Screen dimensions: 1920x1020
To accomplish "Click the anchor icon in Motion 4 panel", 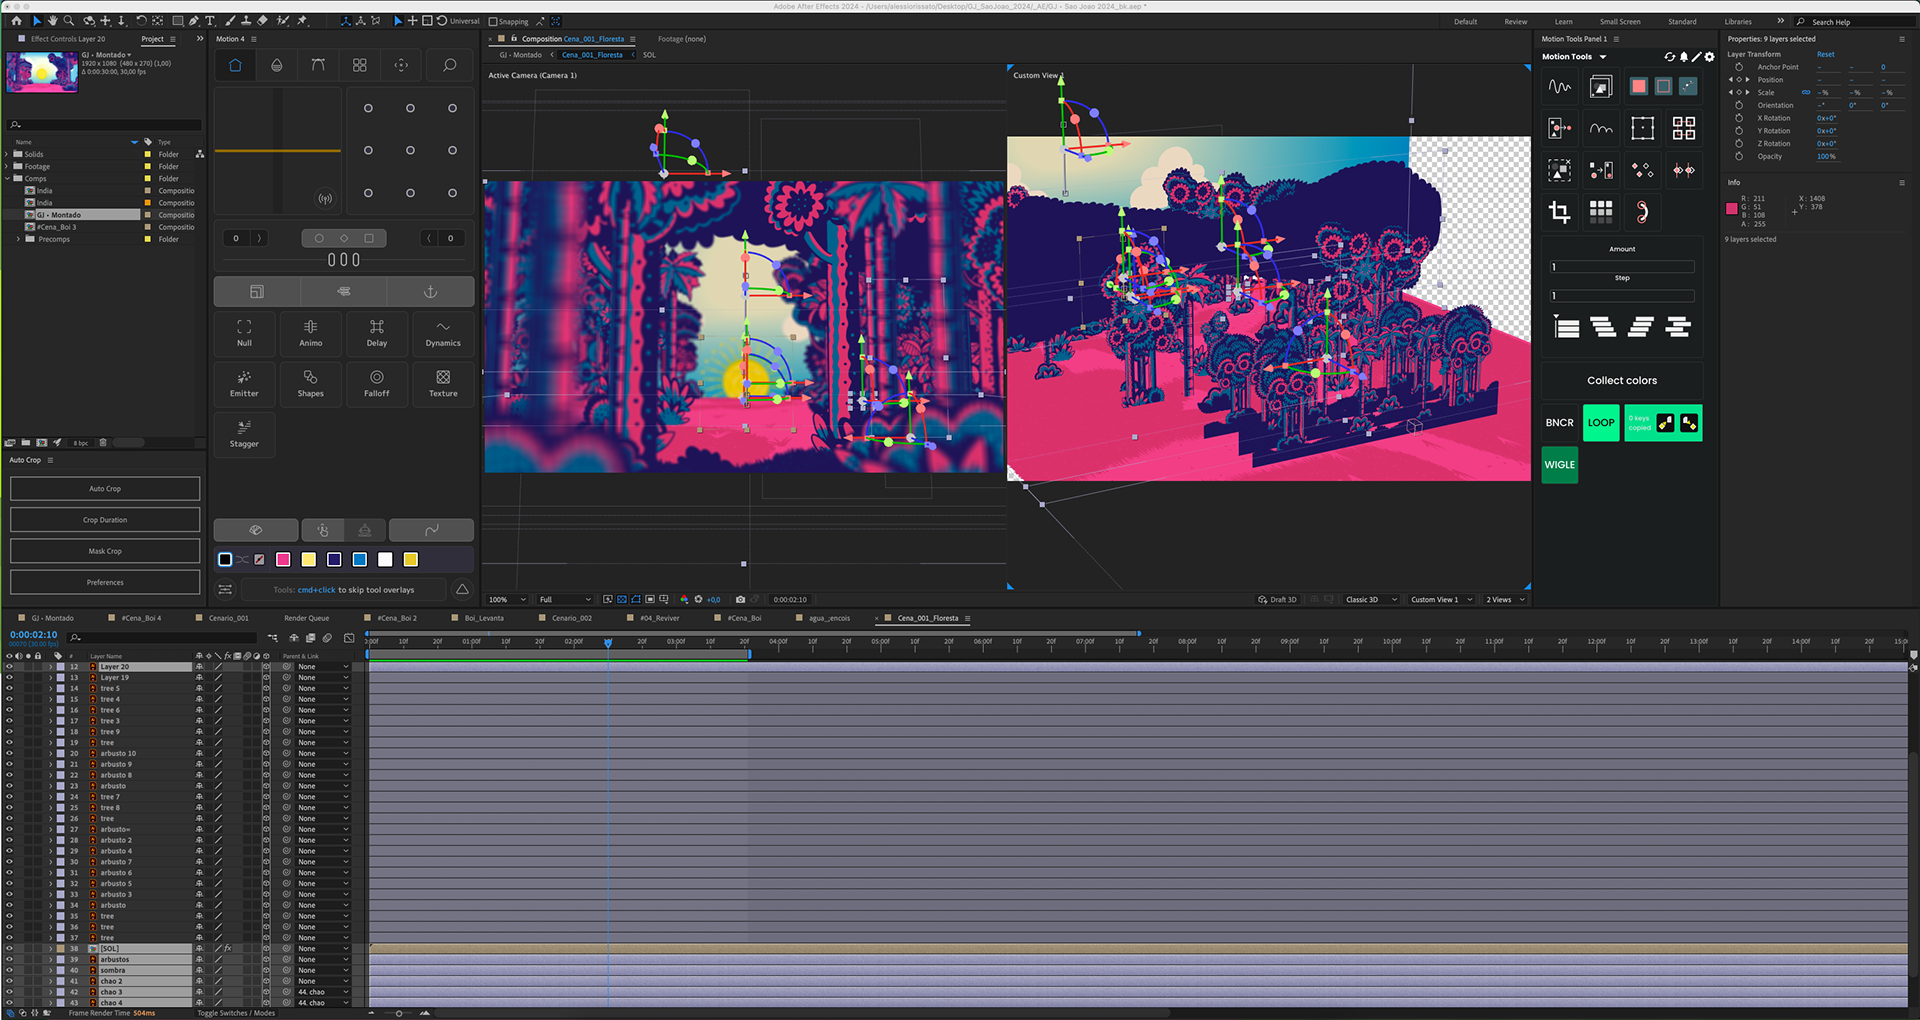I will tap(431, 292).
